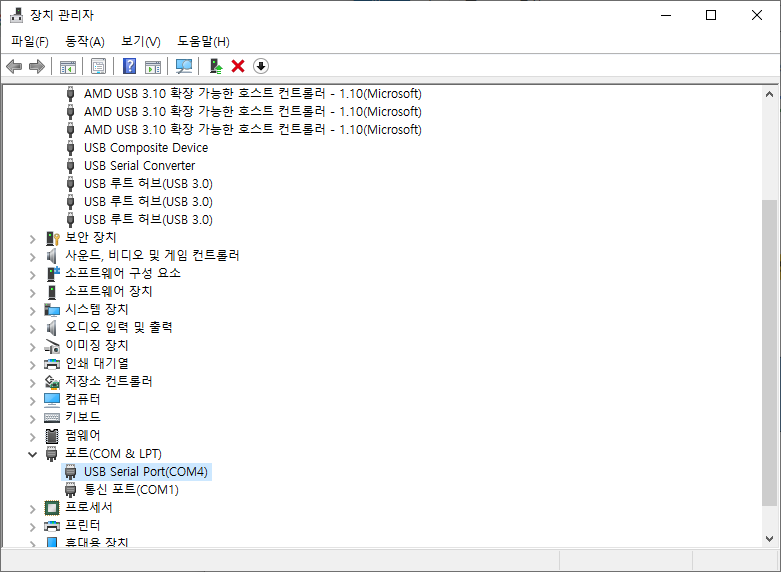Image resolution: width=781 pixels, height=572 pixels.
Task: Expand the 소프트웨어 구성 요소 node
Action: point(33,275)
